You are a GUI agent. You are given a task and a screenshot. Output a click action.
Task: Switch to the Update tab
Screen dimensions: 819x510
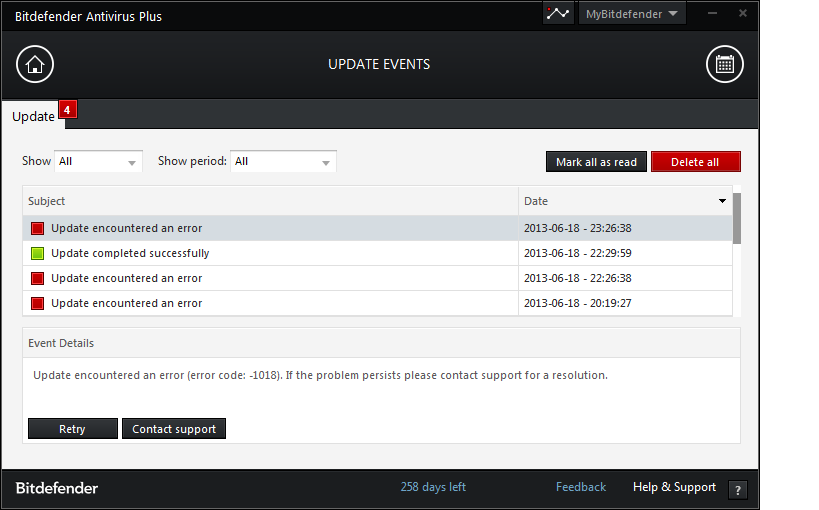tap(33, 117)
